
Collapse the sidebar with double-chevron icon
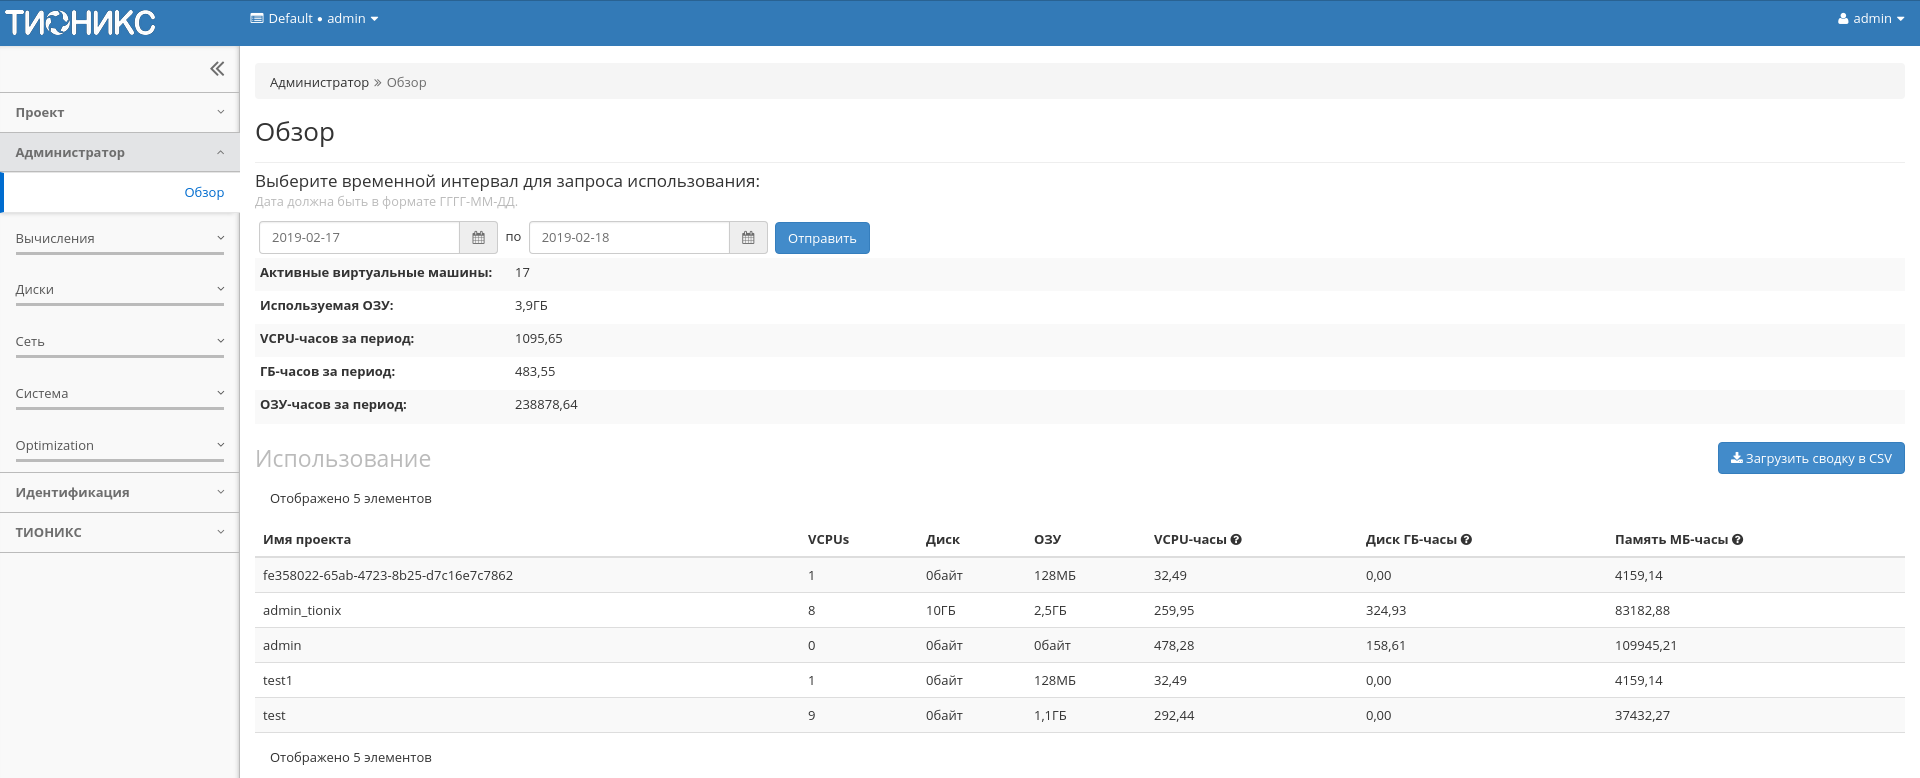pyautogui.click(x=217, y=69)
